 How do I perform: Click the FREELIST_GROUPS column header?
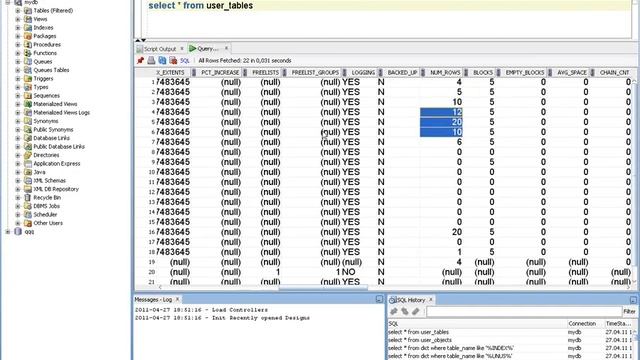click(315, 73)
